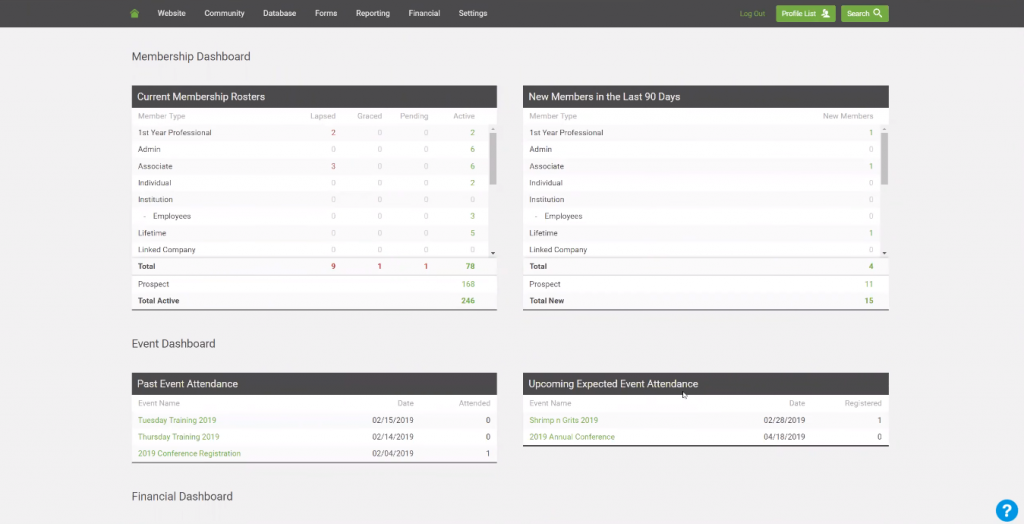Click the Log Out link
Viewport: 1024px width, 524px height.
(752, 14)
